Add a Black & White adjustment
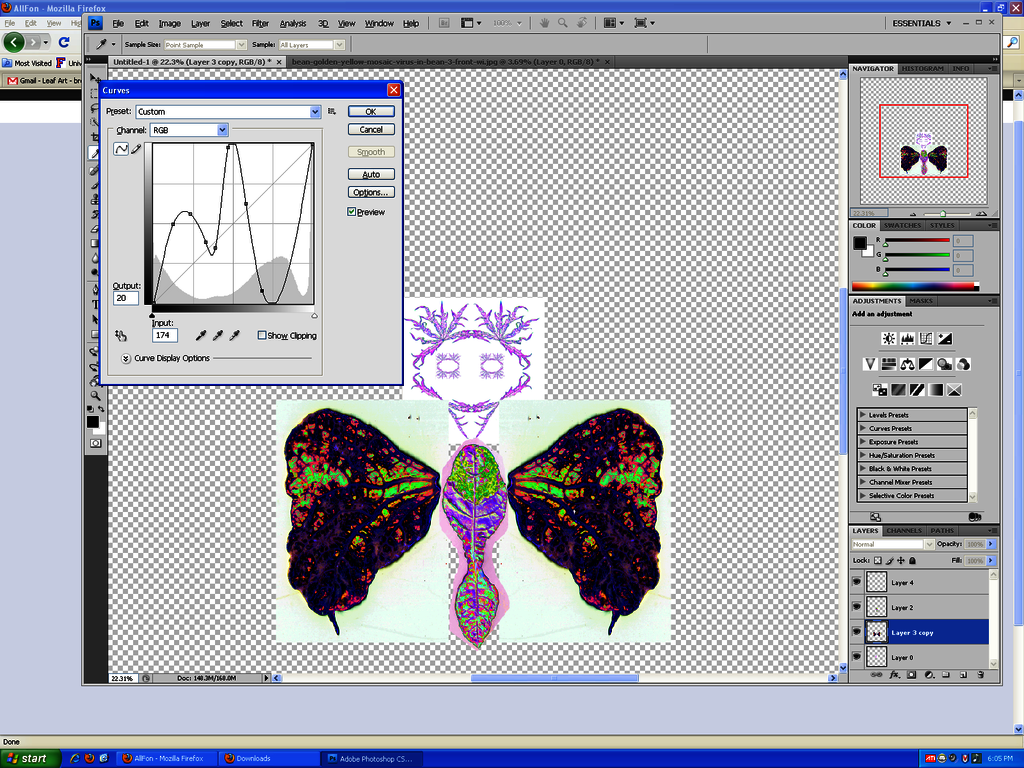 (926, 364)
